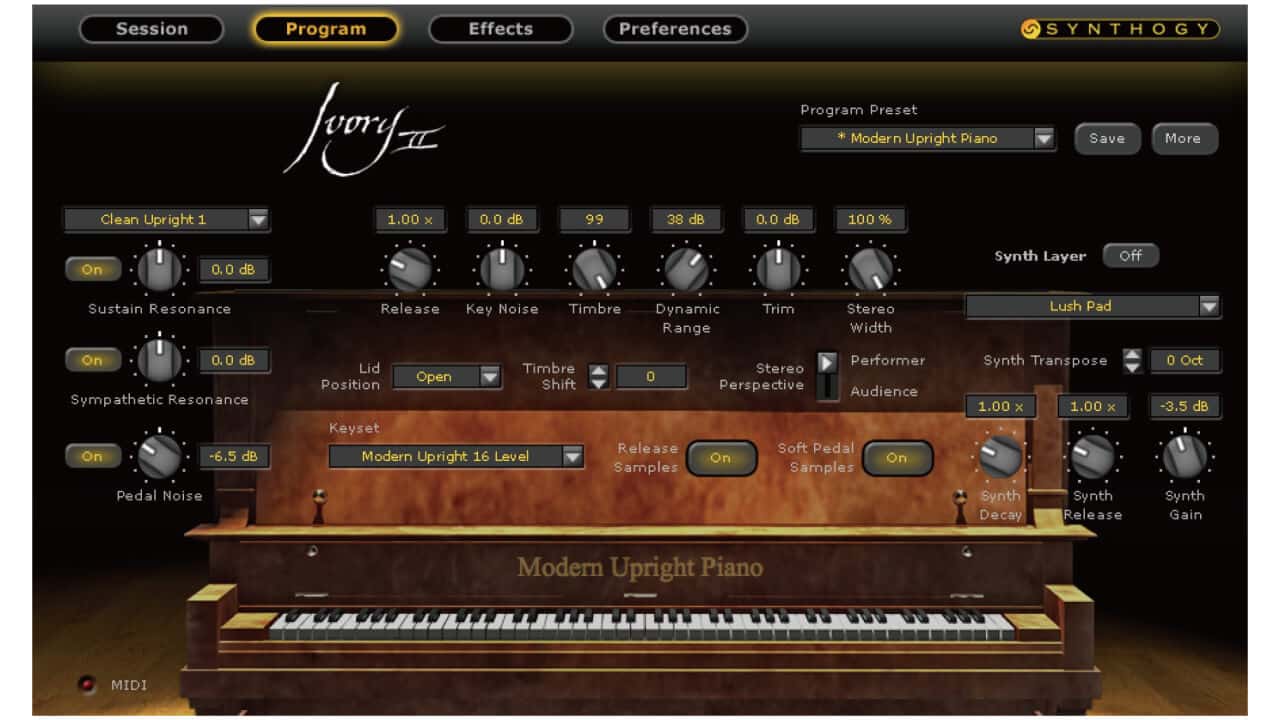Click the Release knob

point(410,269)
